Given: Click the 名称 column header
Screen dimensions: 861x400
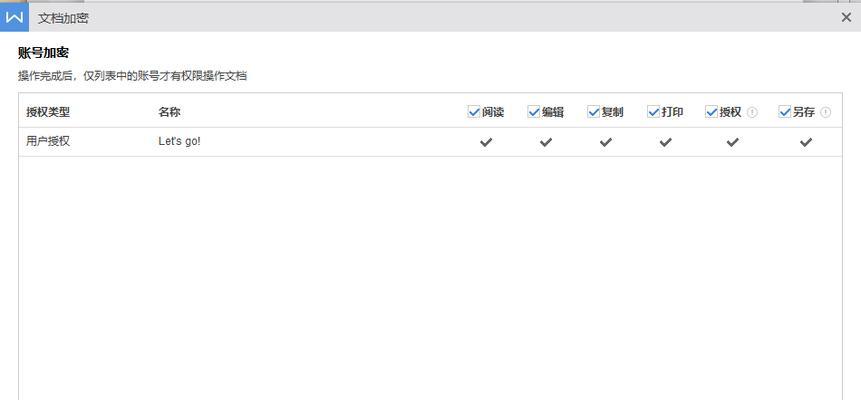Looking at the screenshot, I should point(169,112).
